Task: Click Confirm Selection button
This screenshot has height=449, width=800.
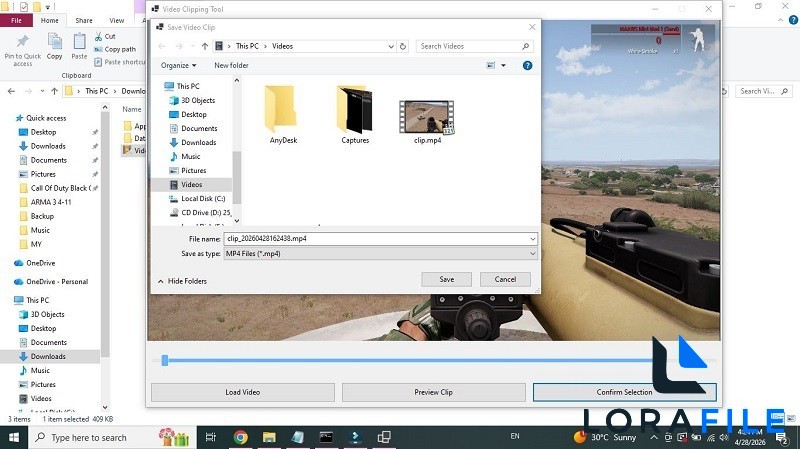Action: (x=624, y=392)
